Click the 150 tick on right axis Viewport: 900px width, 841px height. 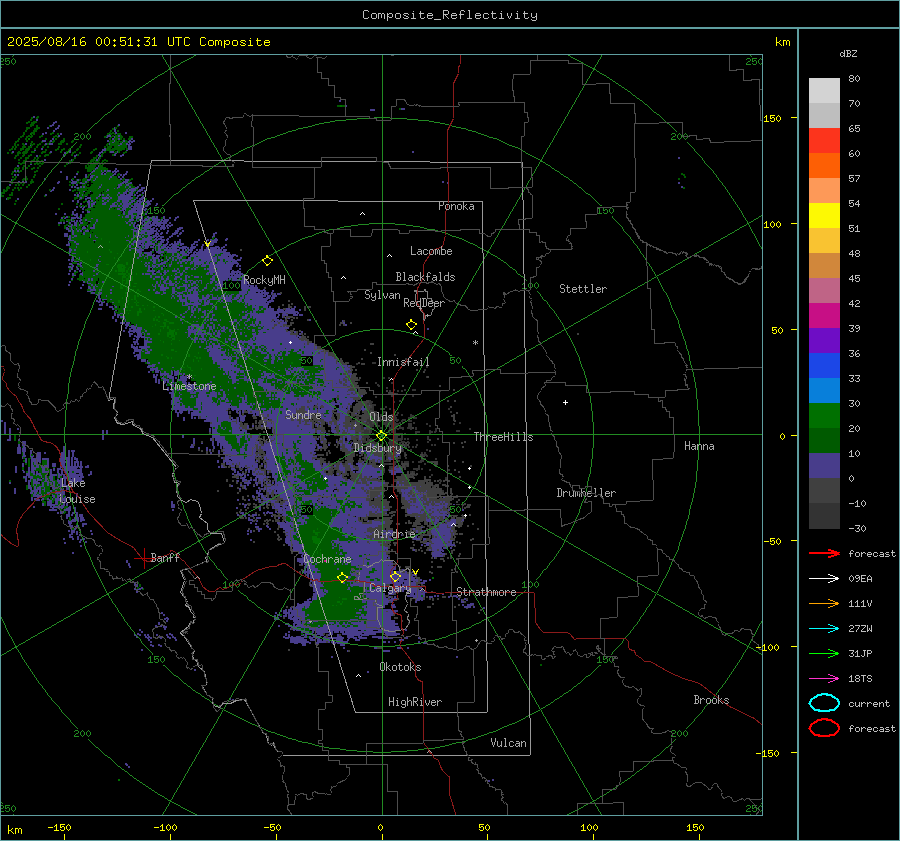[x=772, y=118]
